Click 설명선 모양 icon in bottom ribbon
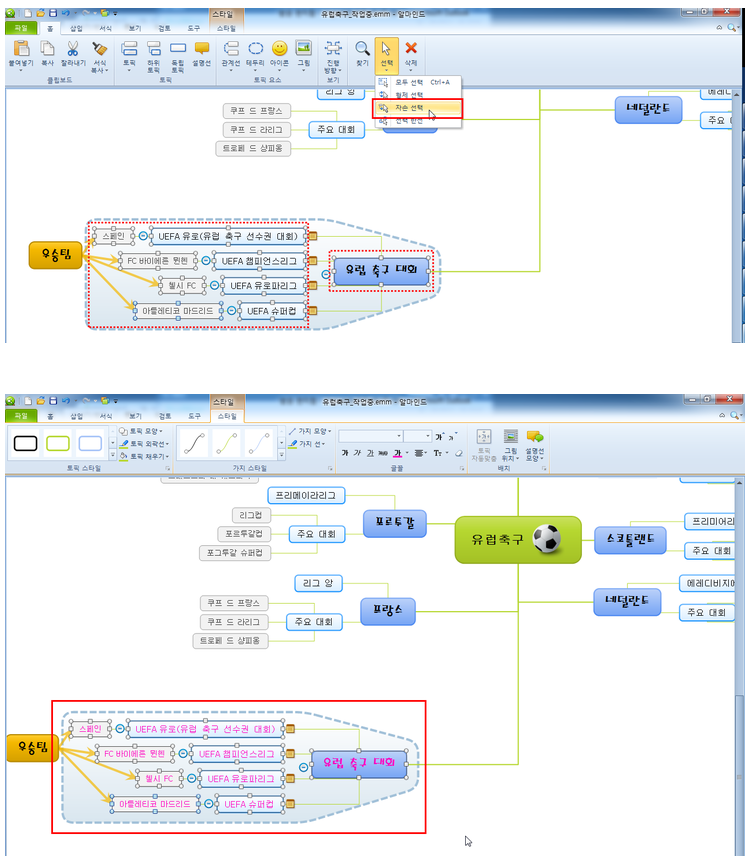The height and width of the screenshot is (856, 751). 534,437
